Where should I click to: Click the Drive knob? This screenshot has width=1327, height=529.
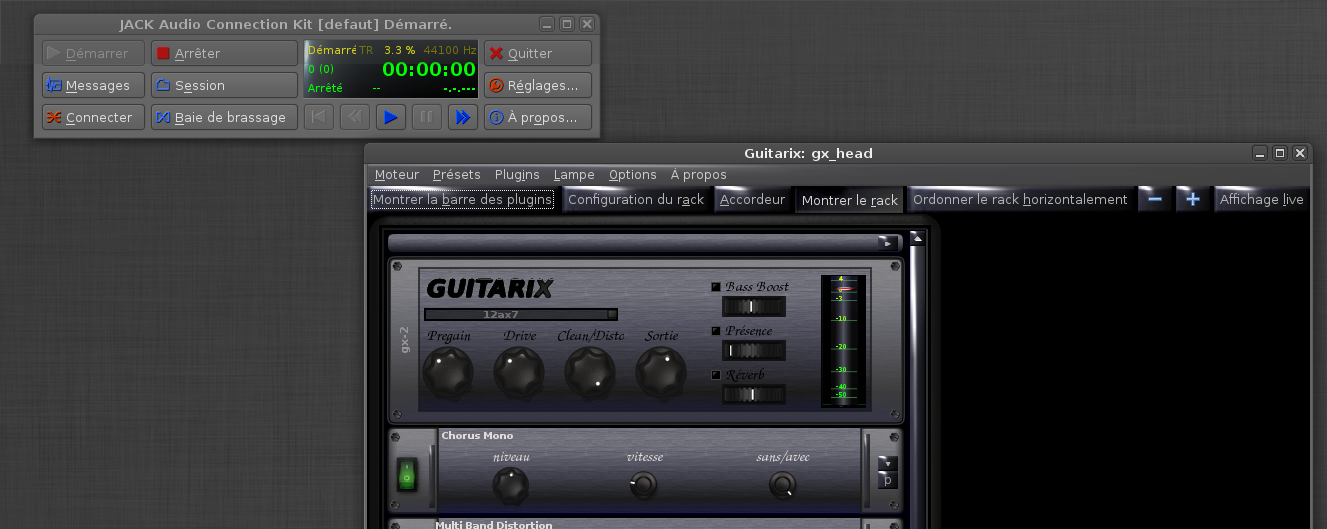tap(518, 372)
